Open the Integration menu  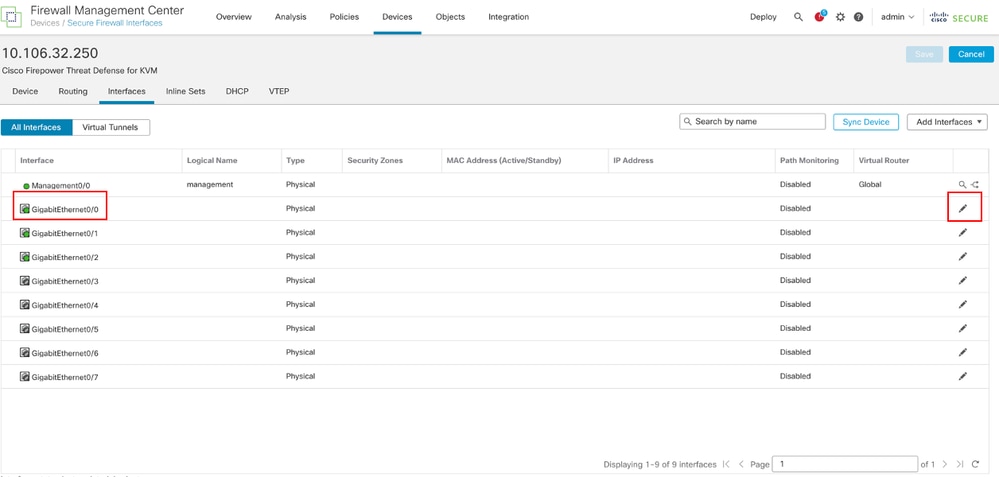[x=508, y=17]
